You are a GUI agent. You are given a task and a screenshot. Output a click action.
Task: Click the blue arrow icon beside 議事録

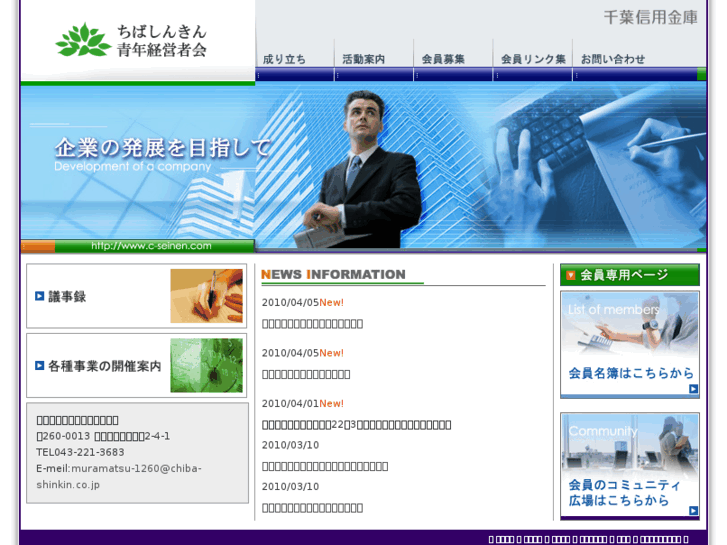[x=39, y=296]
